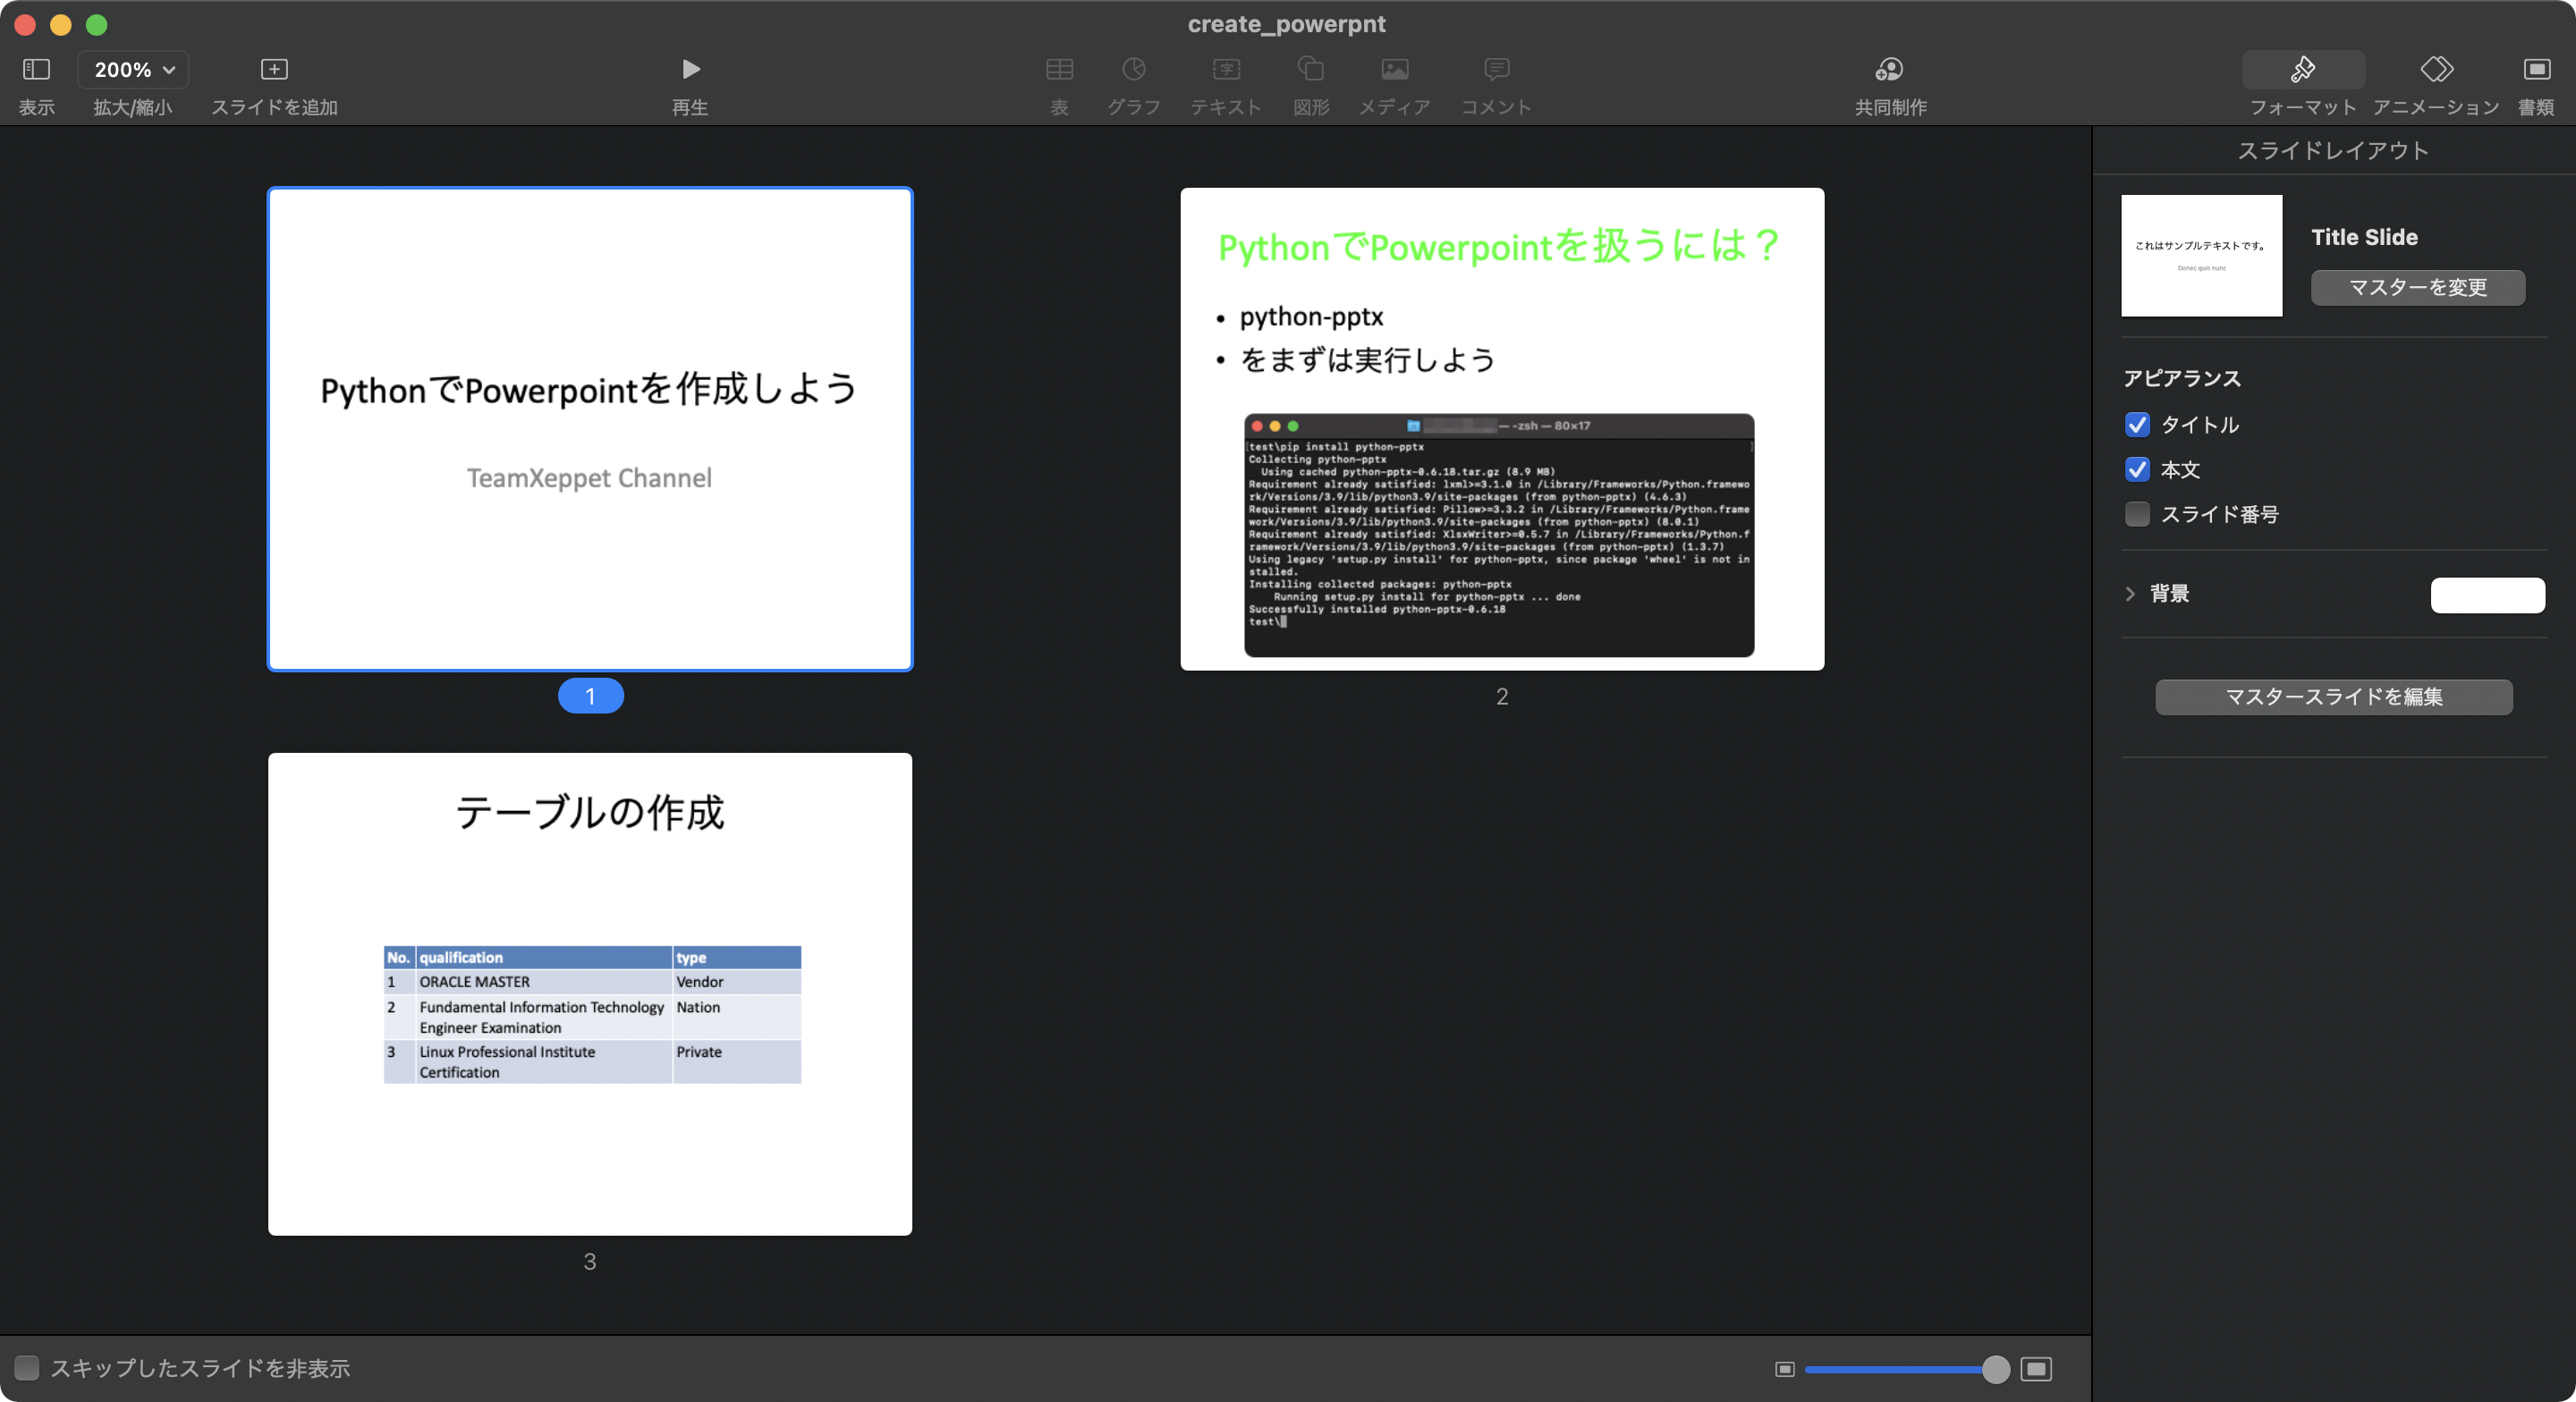Select slide 2 with terminal screenshot
The width and height of the screenshot is (2576, 1402).
tap(1502, 429)
